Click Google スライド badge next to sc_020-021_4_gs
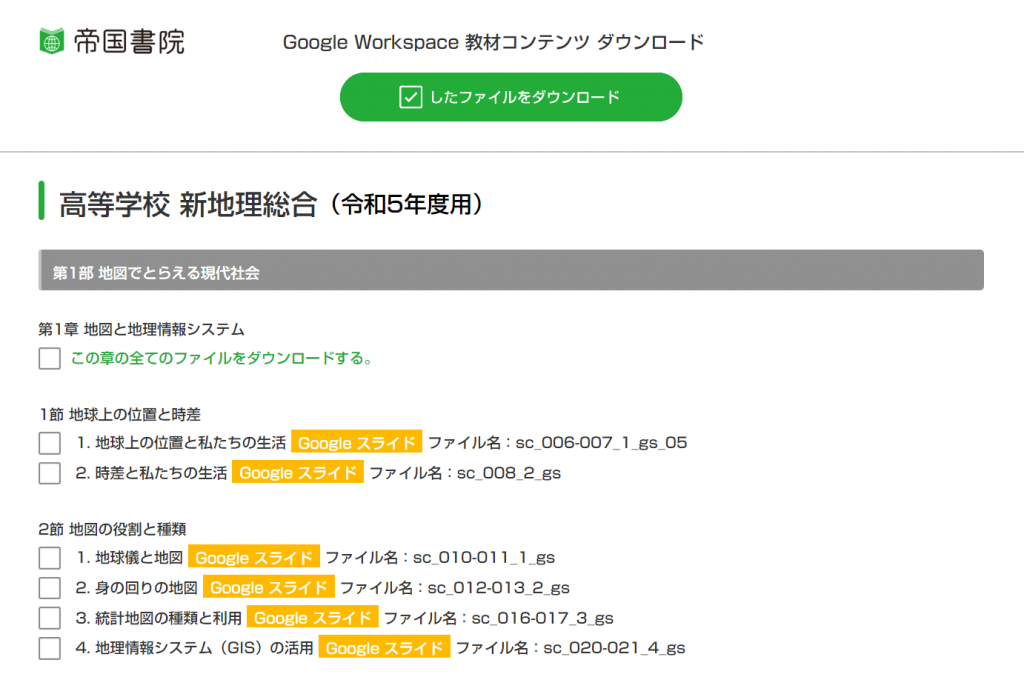This screenshot has height=694, width=1024. pyautogui.click(x=384, y=648)
